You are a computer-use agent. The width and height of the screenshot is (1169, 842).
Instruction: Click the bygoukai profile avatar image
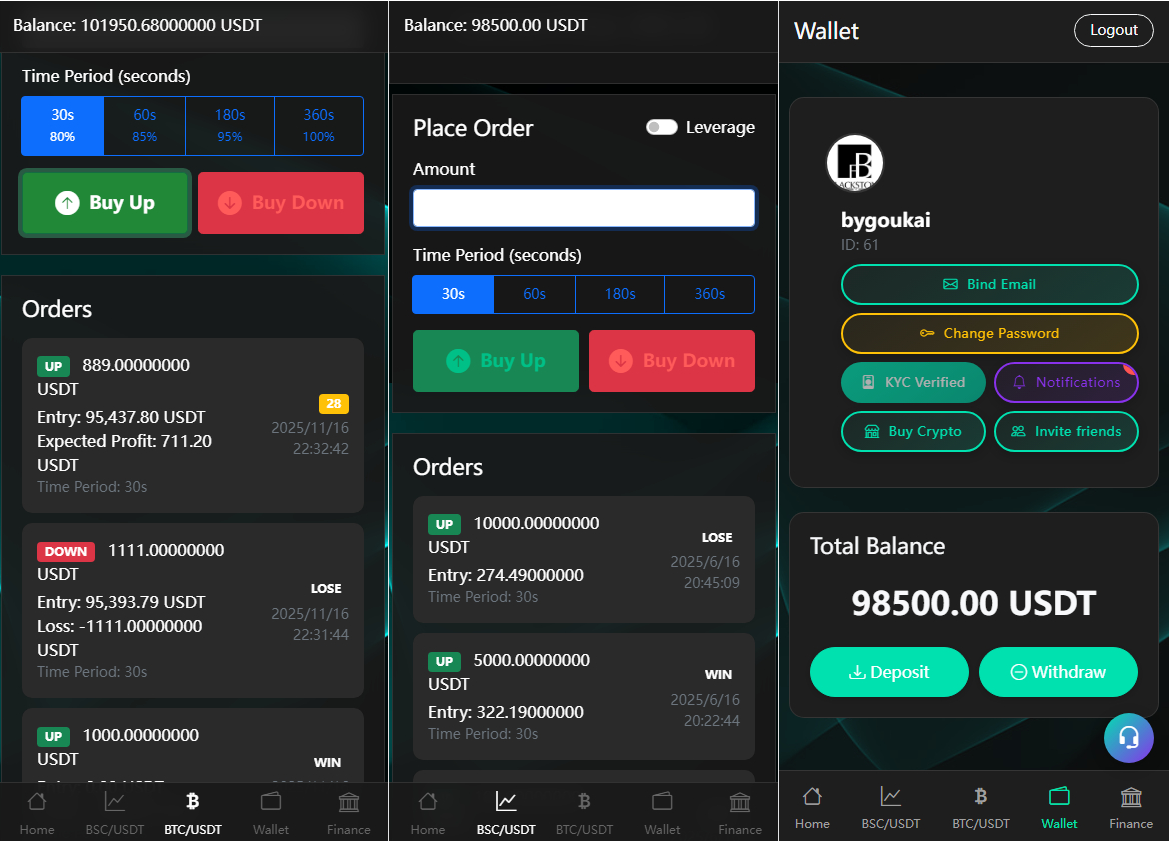[x=855, y=163]
